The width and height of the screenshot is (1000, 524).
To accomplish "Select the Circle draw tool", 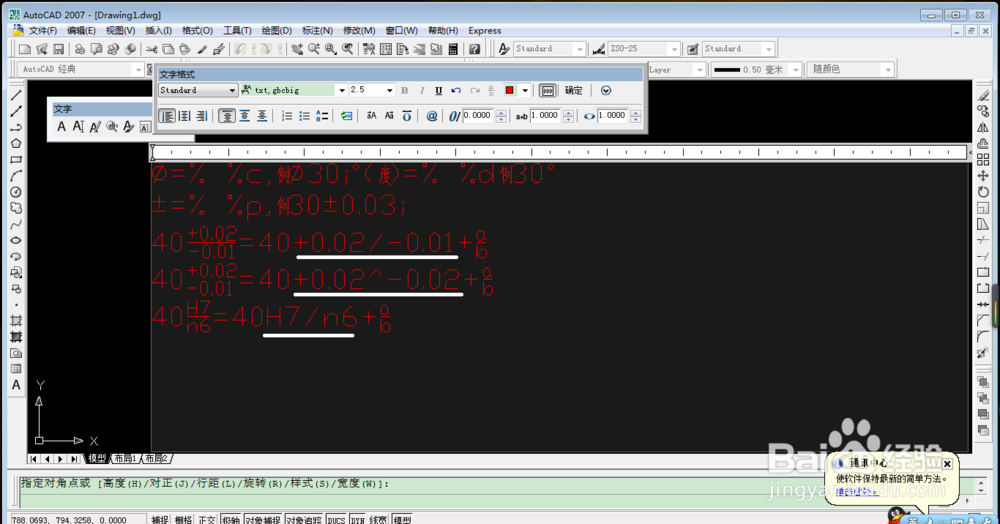I will pos(16,192).
